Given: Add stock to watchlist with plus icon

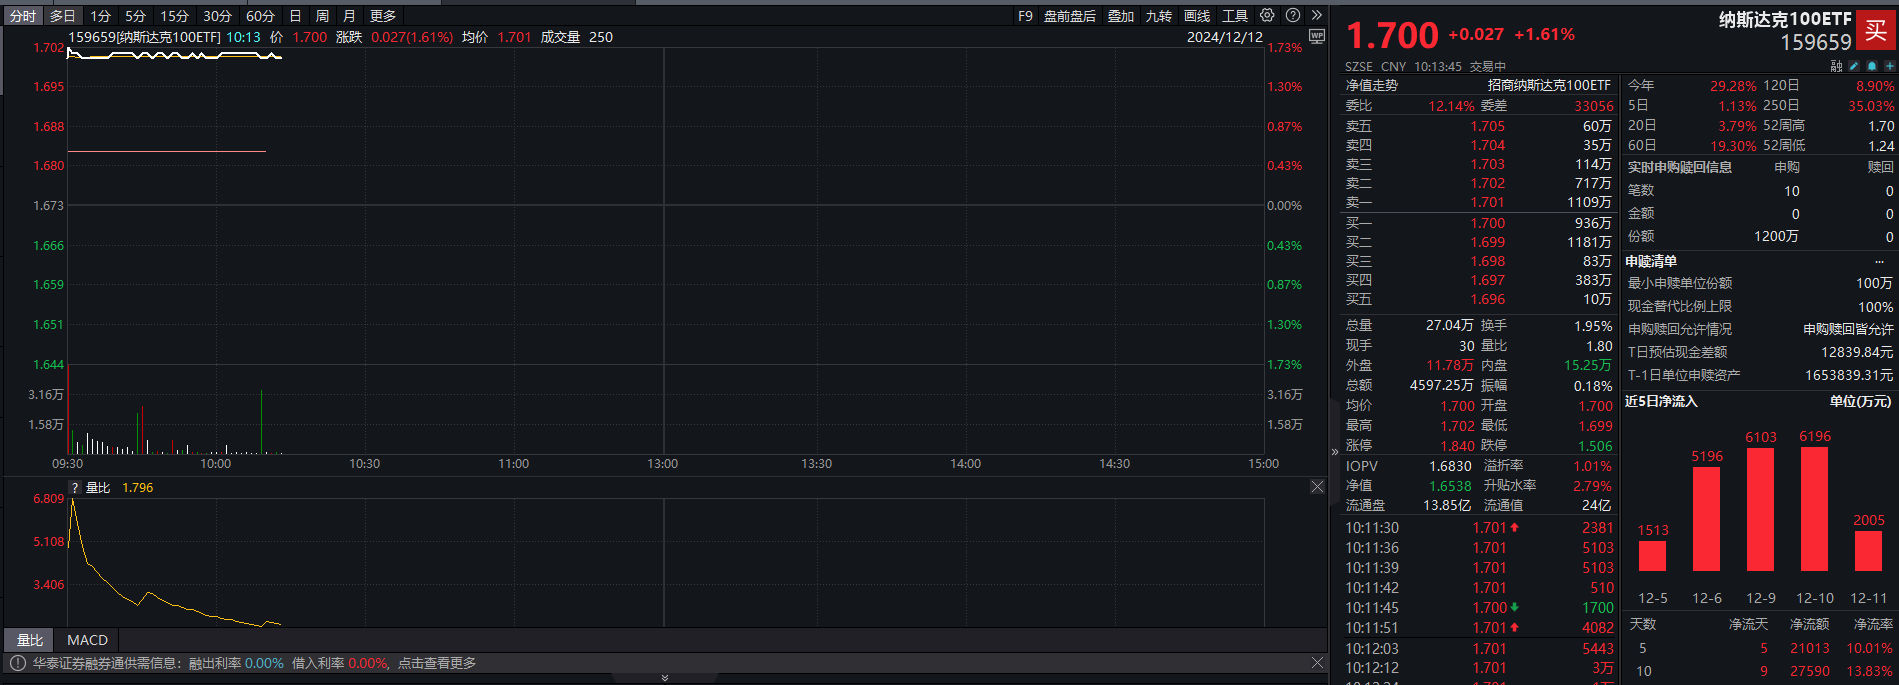Looking at the screenshot, I should [x=1890, y=66].
